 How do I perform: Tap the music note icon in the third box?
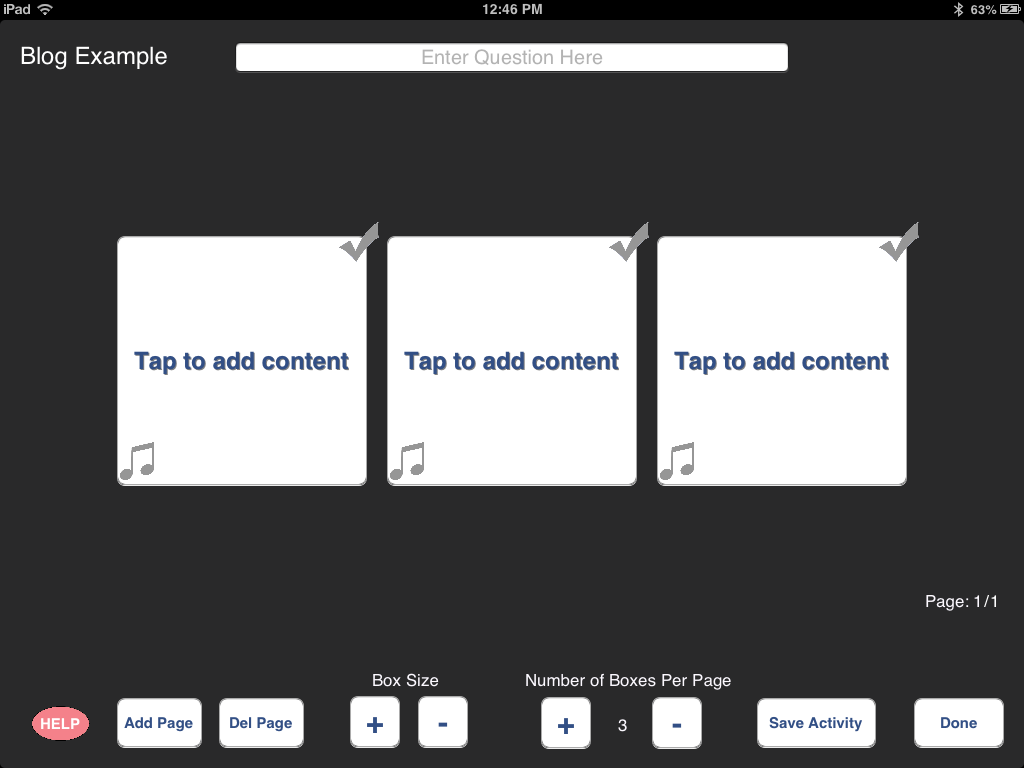click(x=677, y=460)
